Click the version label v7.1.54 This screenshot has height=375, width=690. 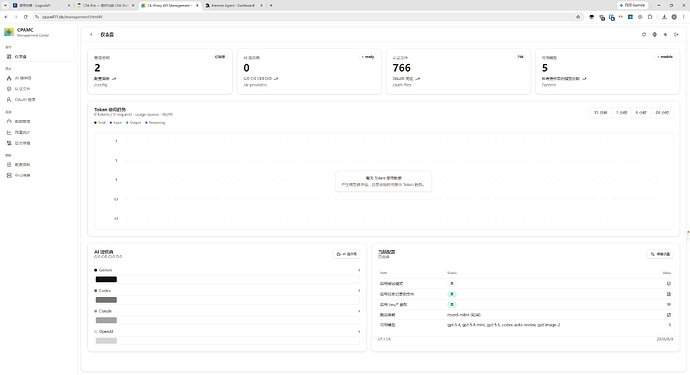tap(384, 339)
